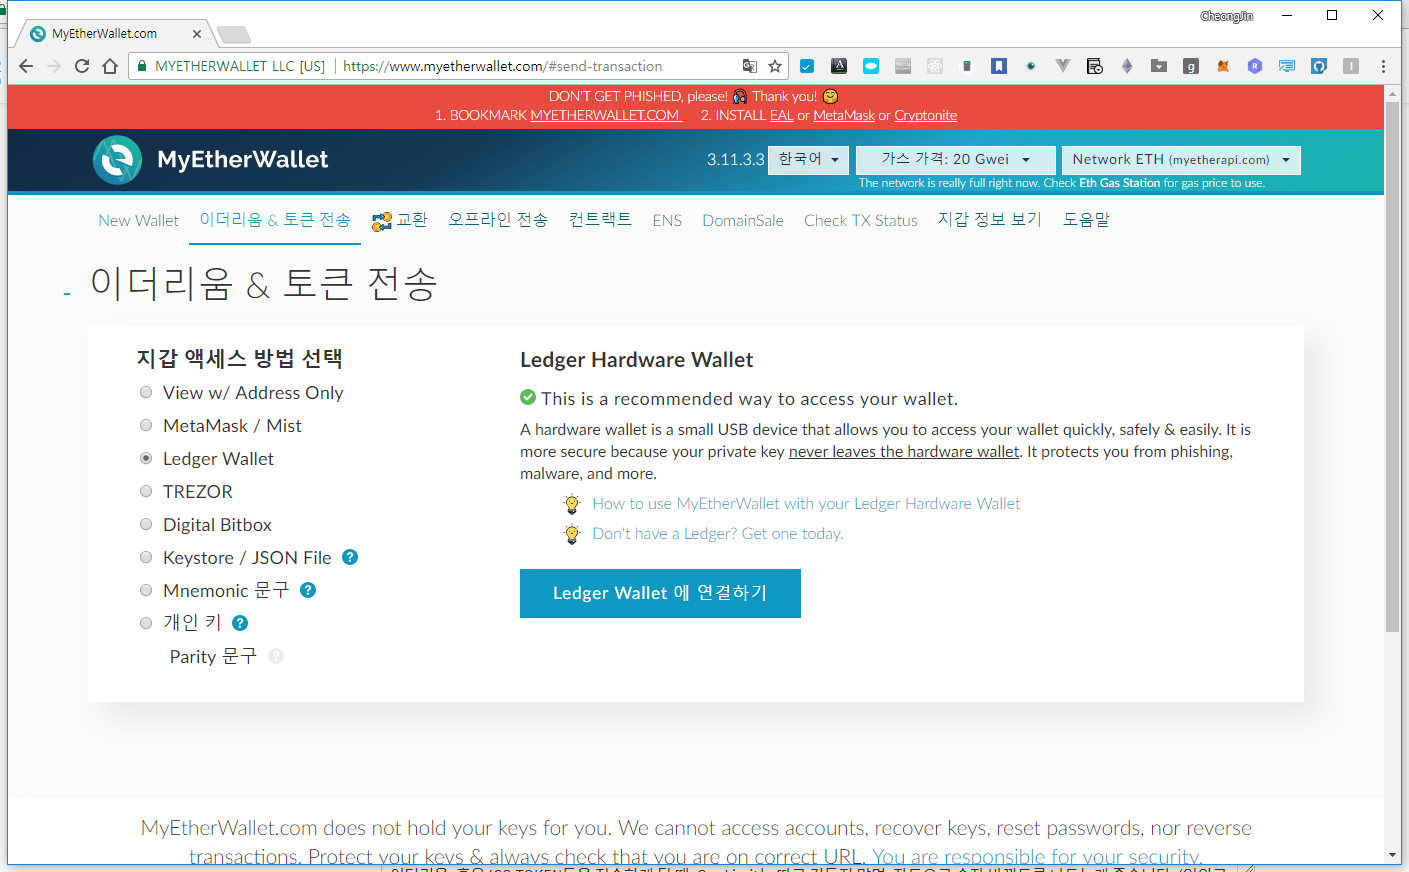Choose the TREZOR radio option
Viewport: 1409px width, 872px height.
coord(146,492)
